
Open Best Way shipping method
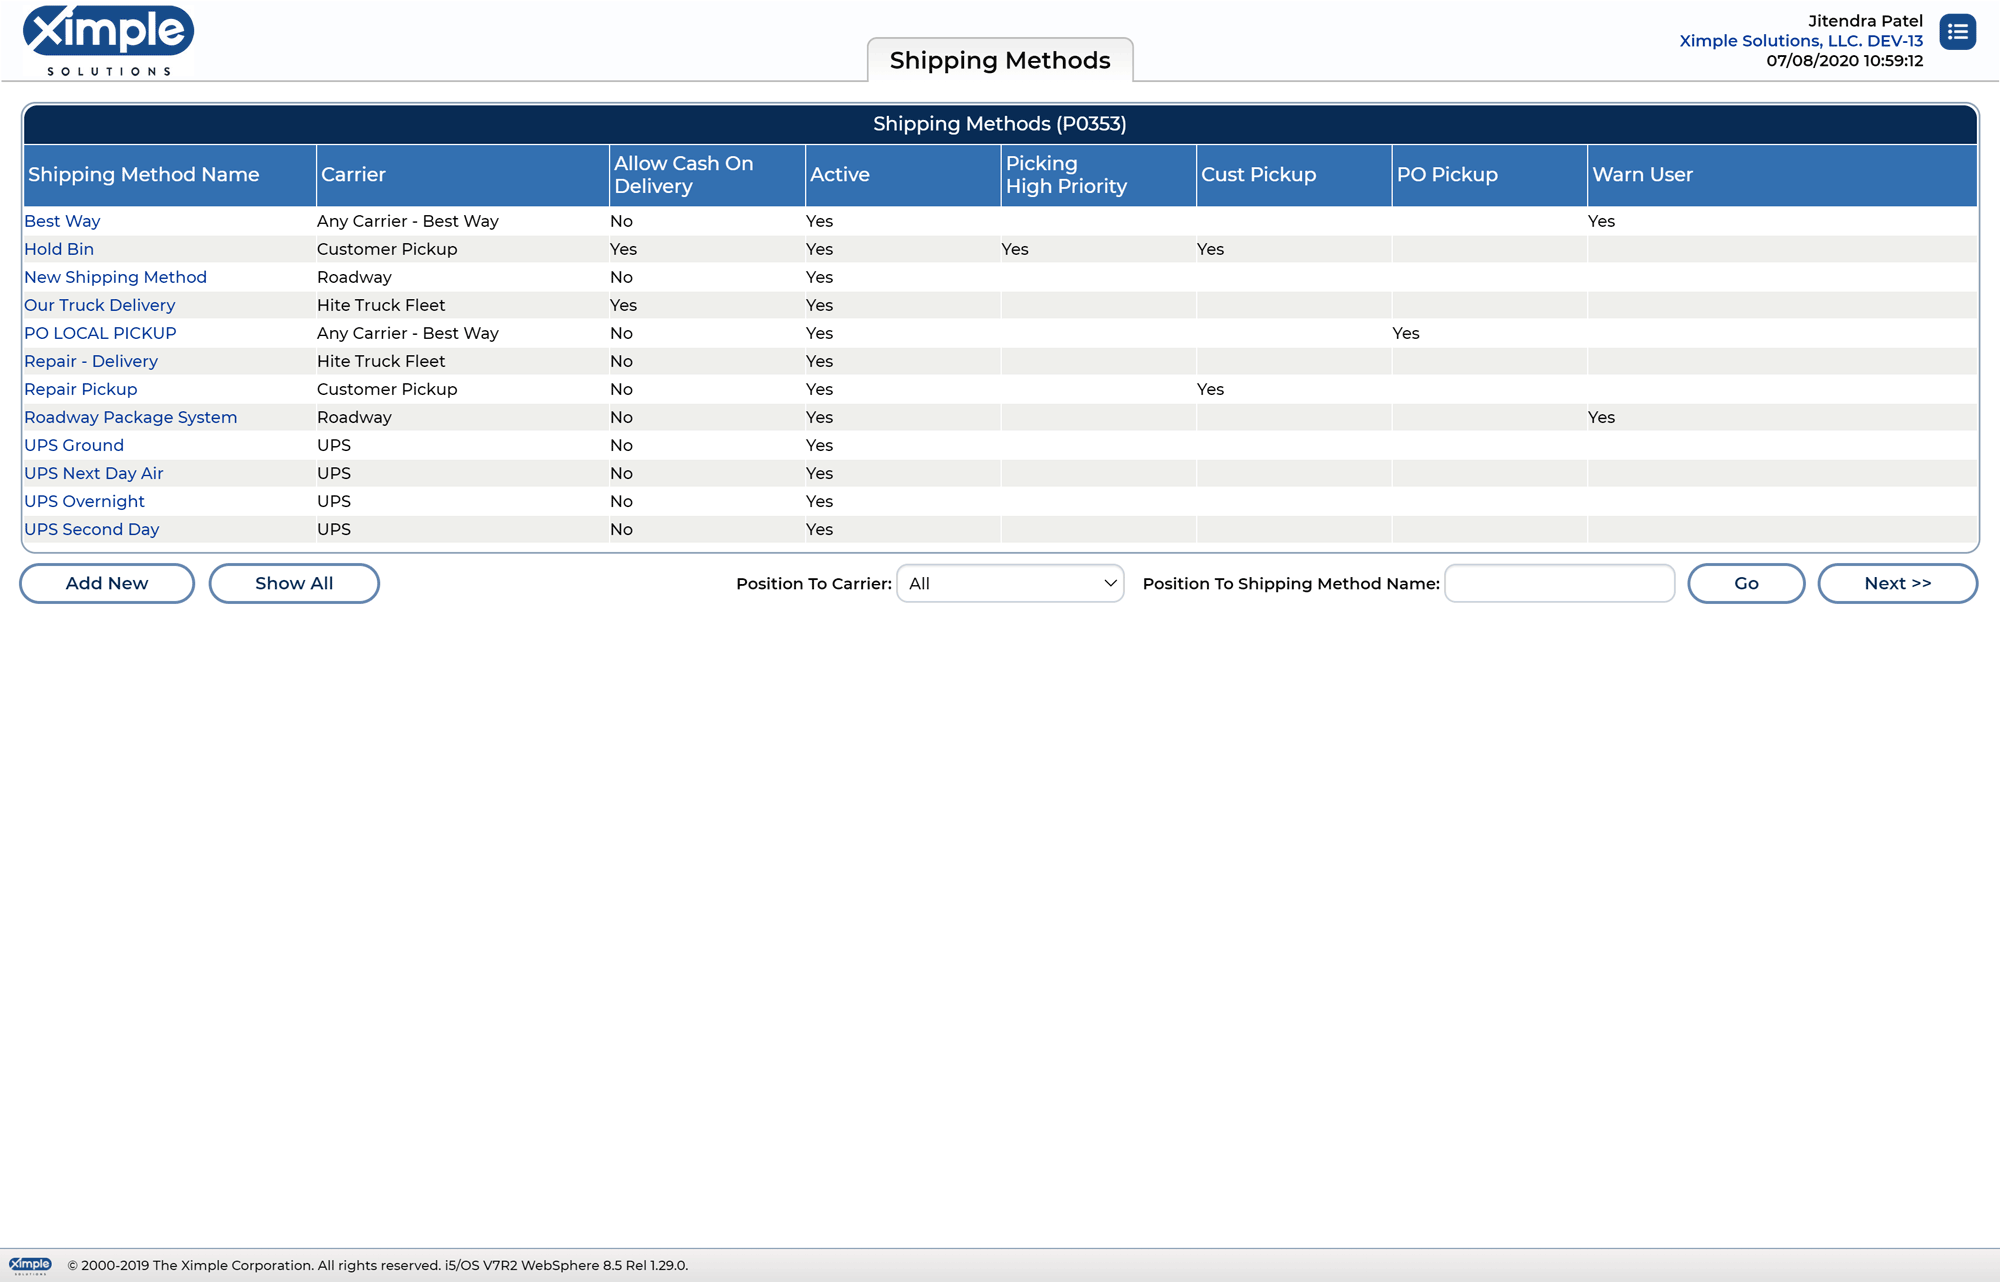62,221
